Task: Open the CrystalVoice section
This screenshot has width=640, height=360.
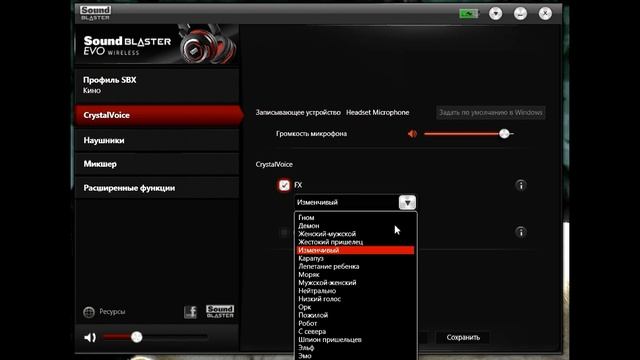Action: 158,116
